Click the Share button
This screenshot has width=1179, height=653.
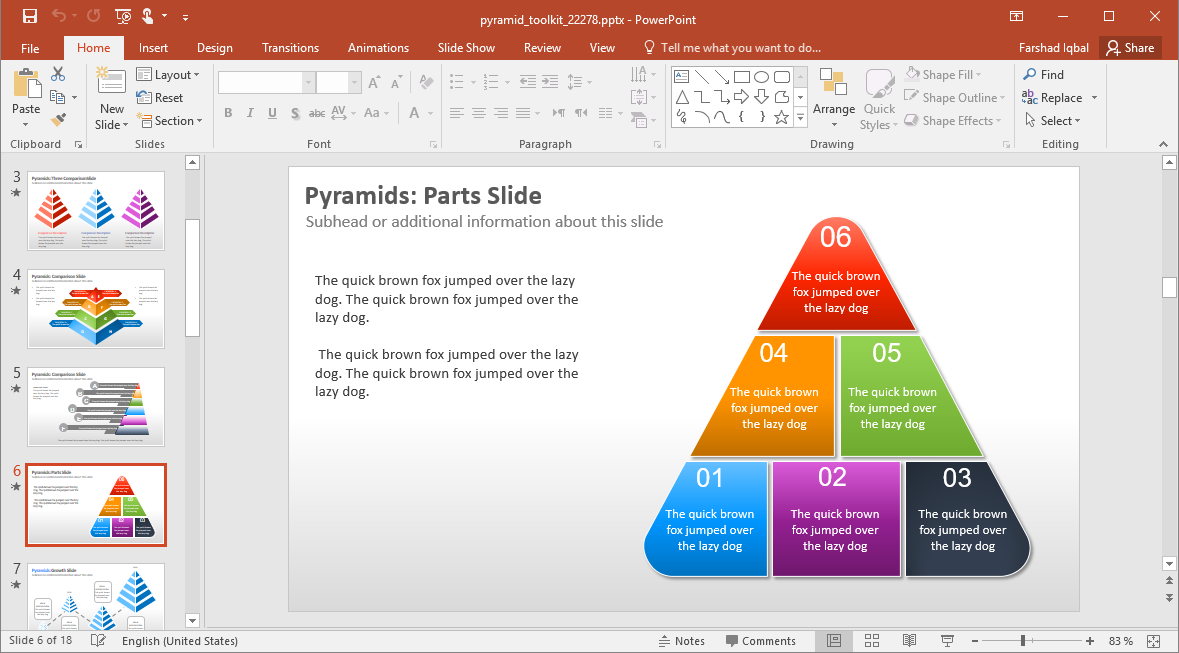coord(1129,48)
